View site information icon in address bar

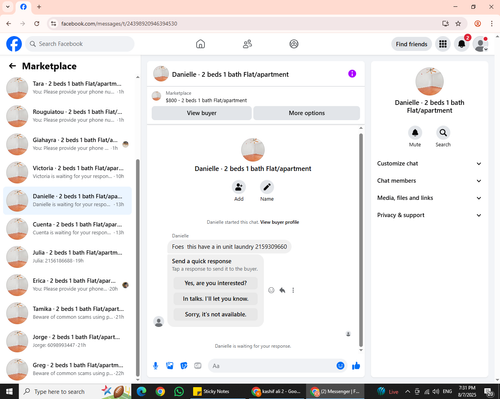(x=53, y=23)
